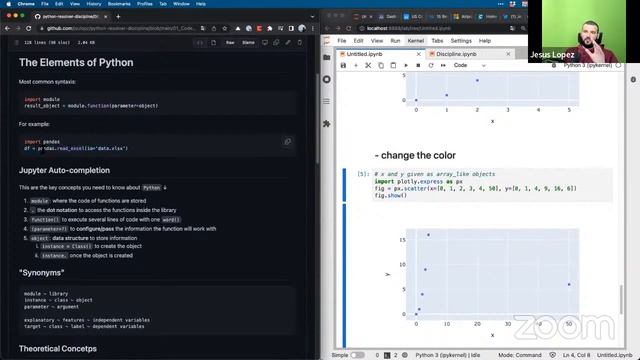This screenshot has height=360, width=640.
Task: Open Chrome three-dot menu in GitHub window
Action: pos(313,29)
